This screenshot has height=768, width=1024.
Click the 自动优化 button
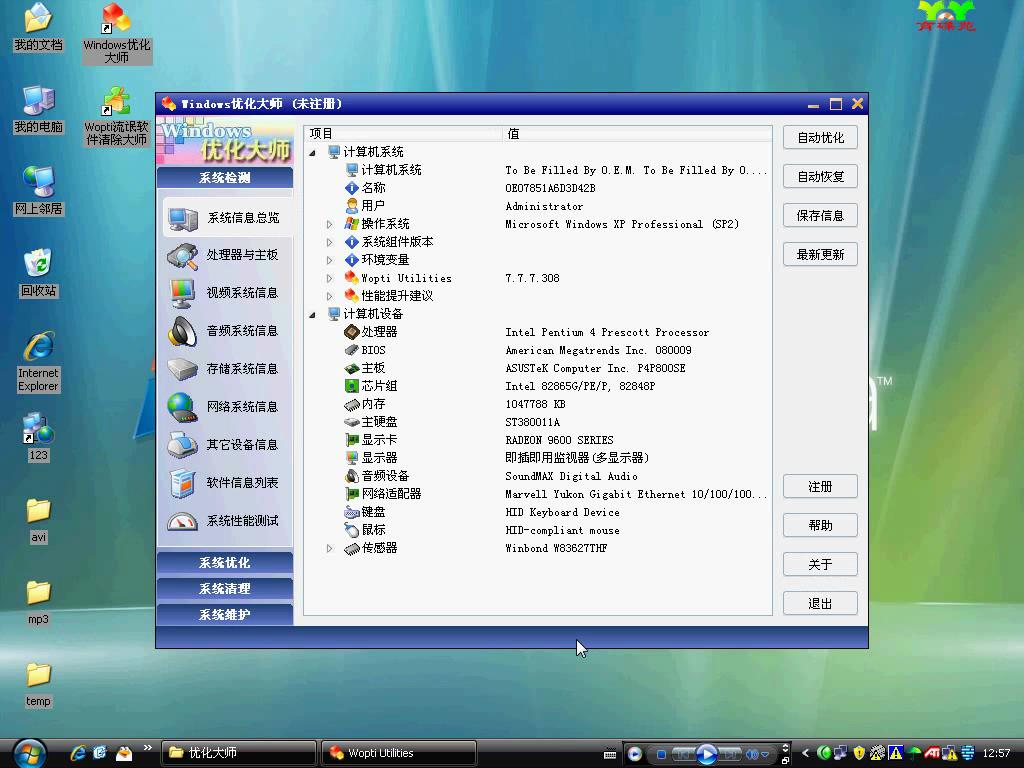(x=820, y=138)
